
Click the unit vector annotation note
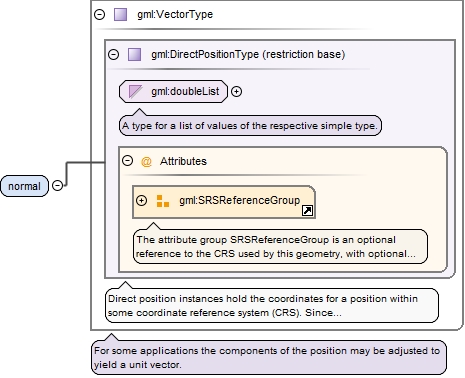coord(269,358)
